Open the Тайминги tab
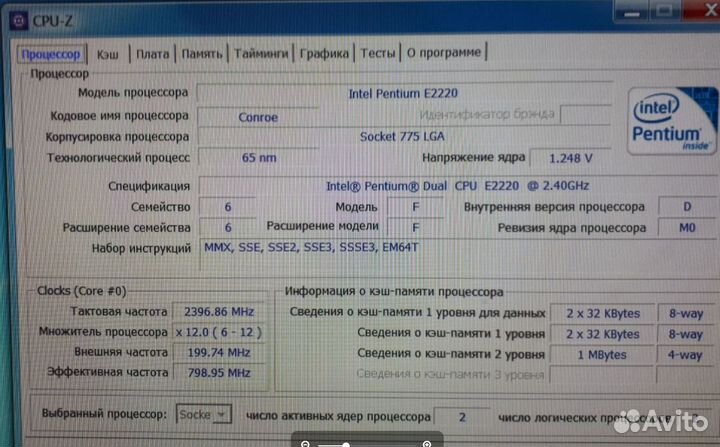Screen dimensions: 720x447 coord(261,53)
